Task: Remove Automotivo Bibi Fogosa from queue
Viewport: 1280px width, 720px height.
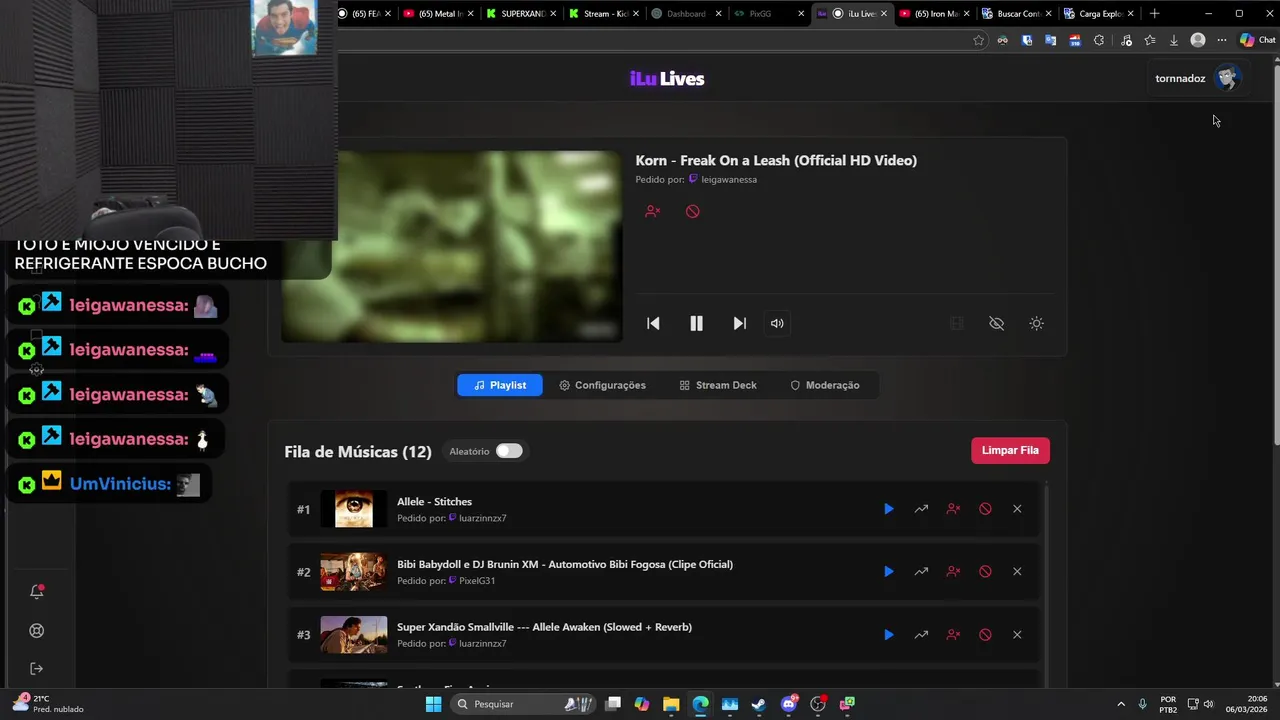Action: (x=1017, y=572)
